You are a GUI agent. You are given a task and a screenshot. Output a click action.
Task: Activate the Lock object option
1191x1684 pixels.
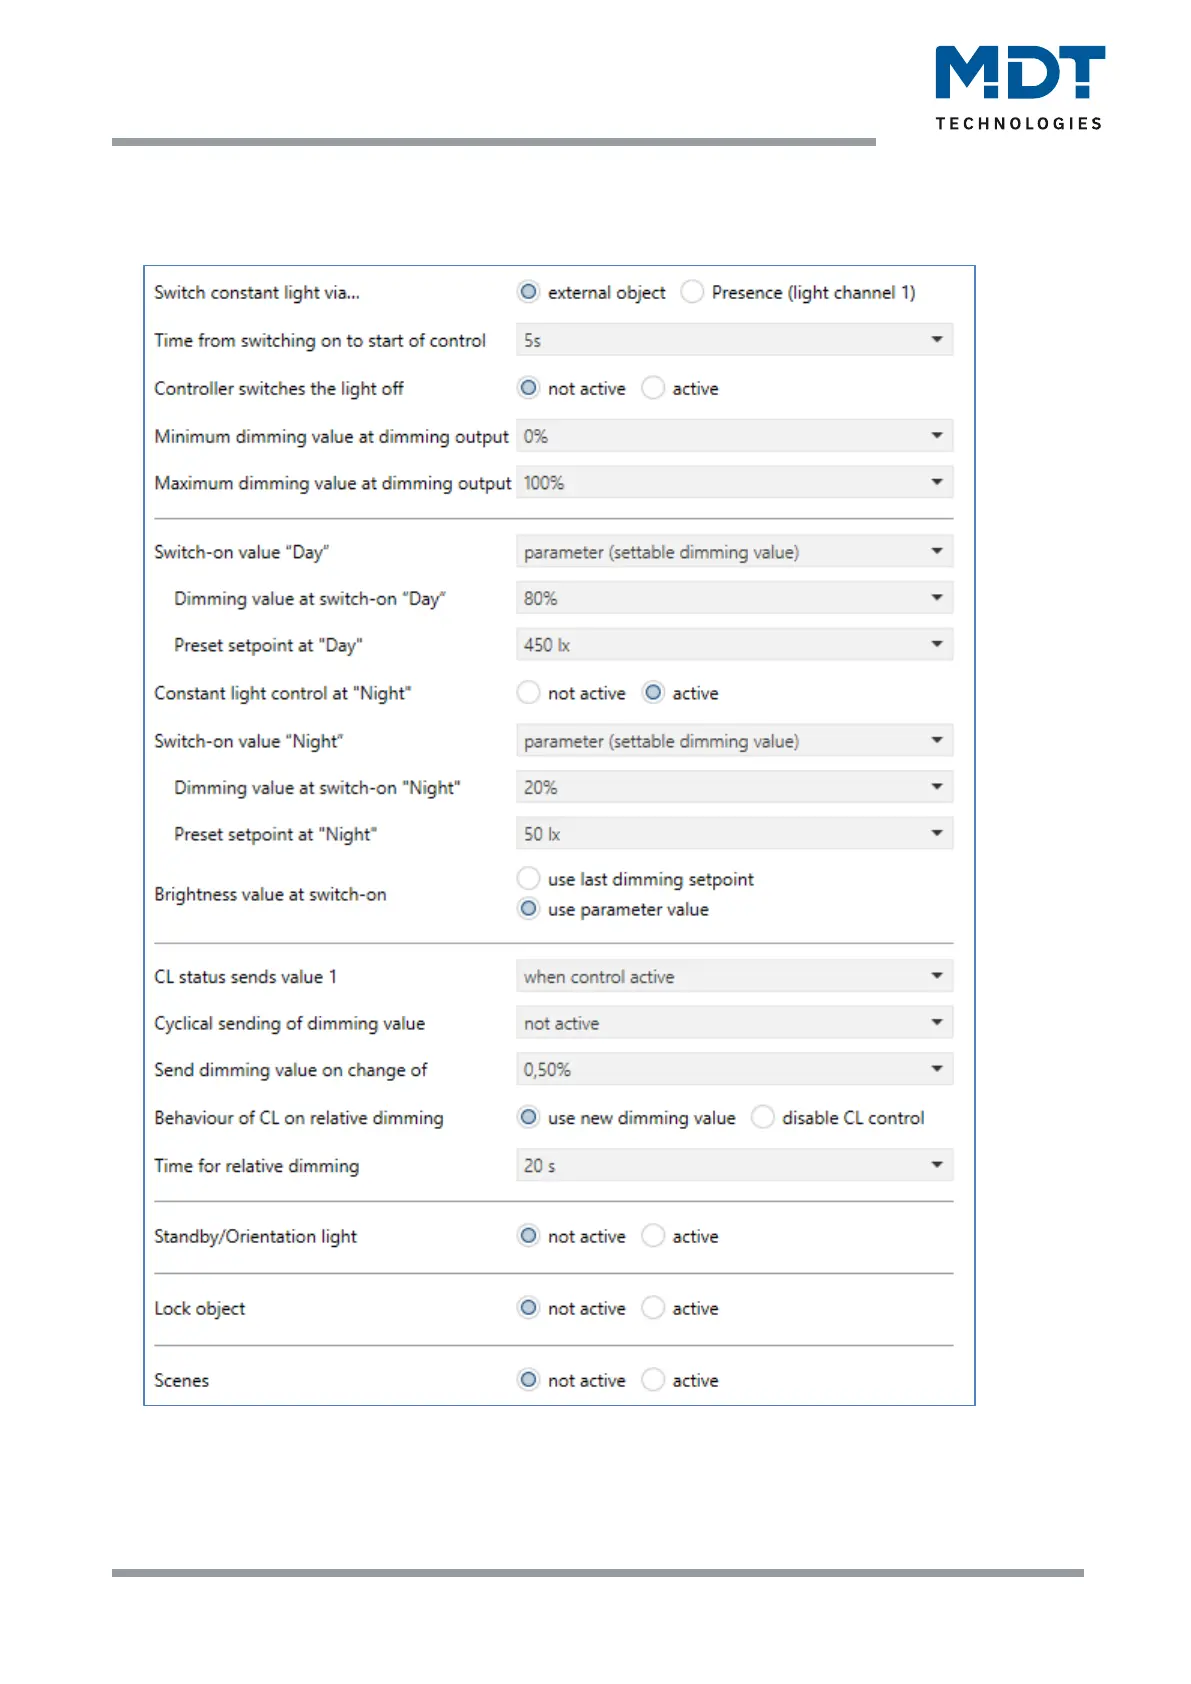pos(653,1308)
